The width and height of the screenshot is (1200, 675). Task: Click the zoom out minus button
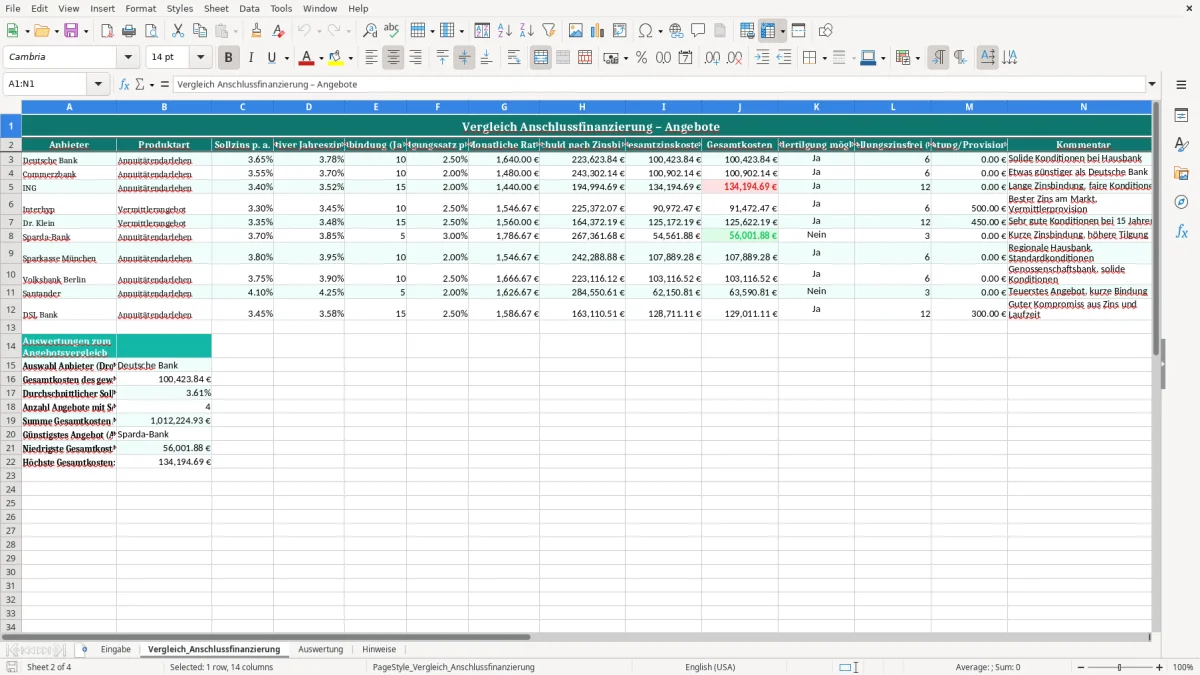pyautogui.click(x=1080, y=667)
